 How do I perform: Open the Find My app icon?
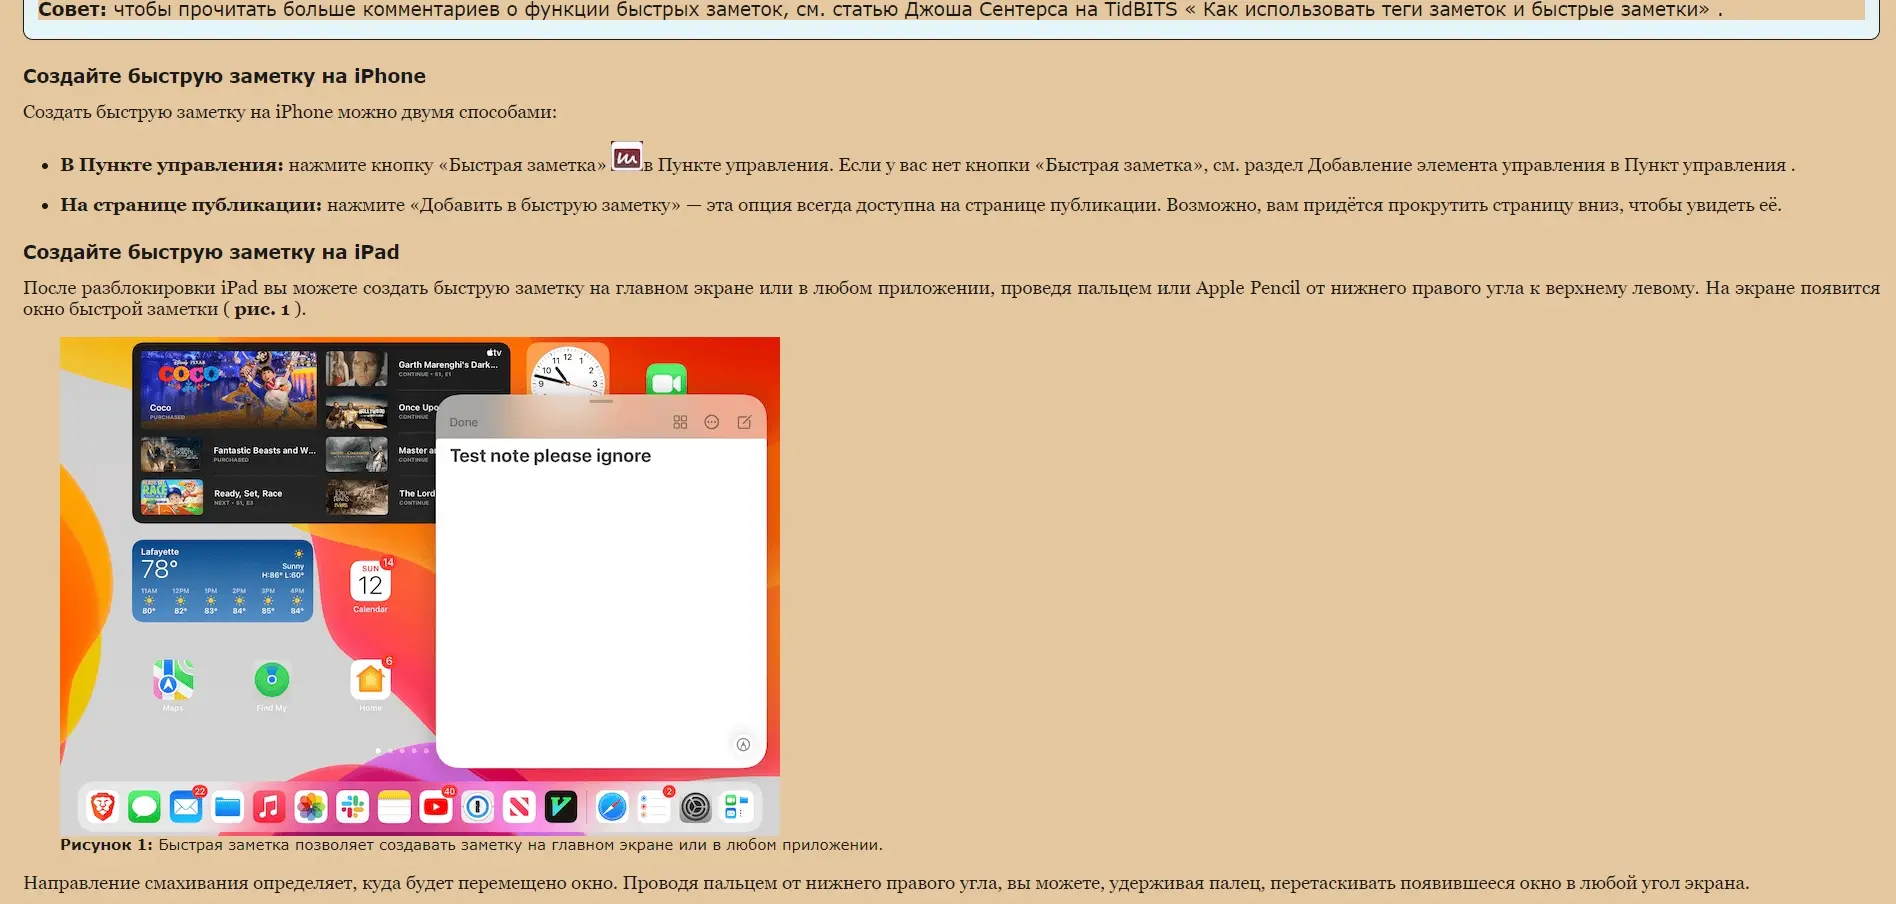click(x=272, y=680)
